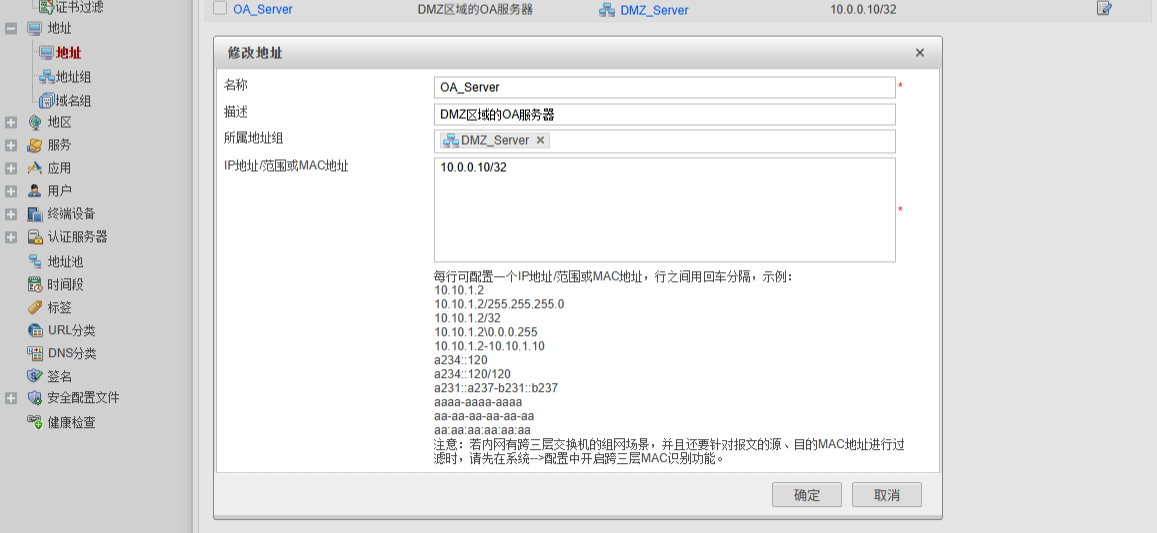1157x533 pixels.
Task: Open 签名 in the sidebar
Action: [60, 376]
